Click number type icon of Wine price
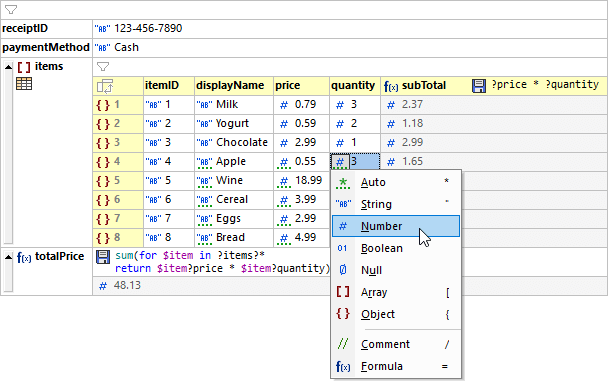Screen dimensions: 608x382 click(284, 181)
